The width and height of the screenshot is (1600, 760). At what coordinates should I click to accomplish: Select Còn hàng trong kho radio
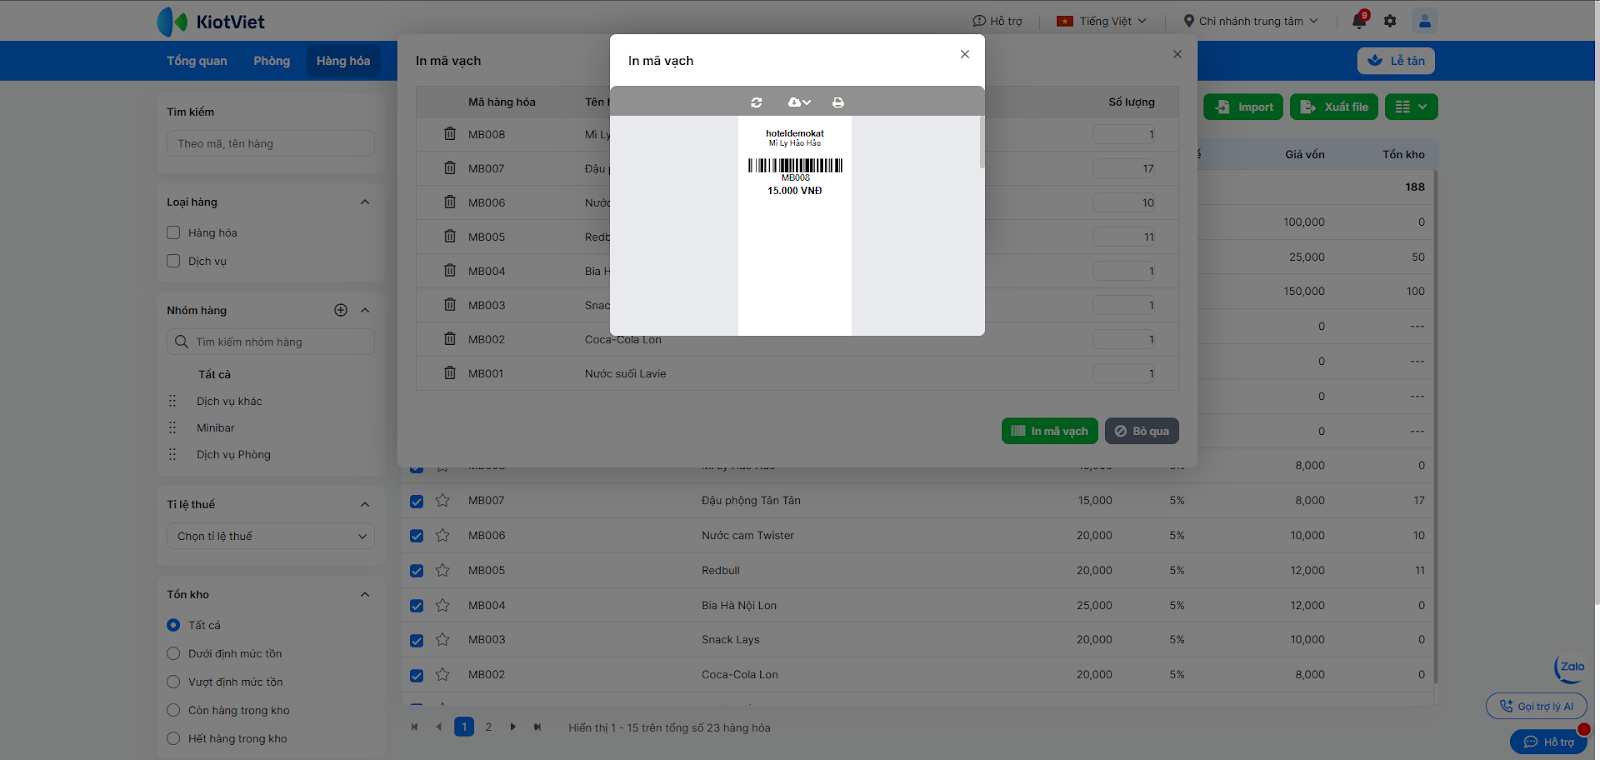tap(174, 711)
